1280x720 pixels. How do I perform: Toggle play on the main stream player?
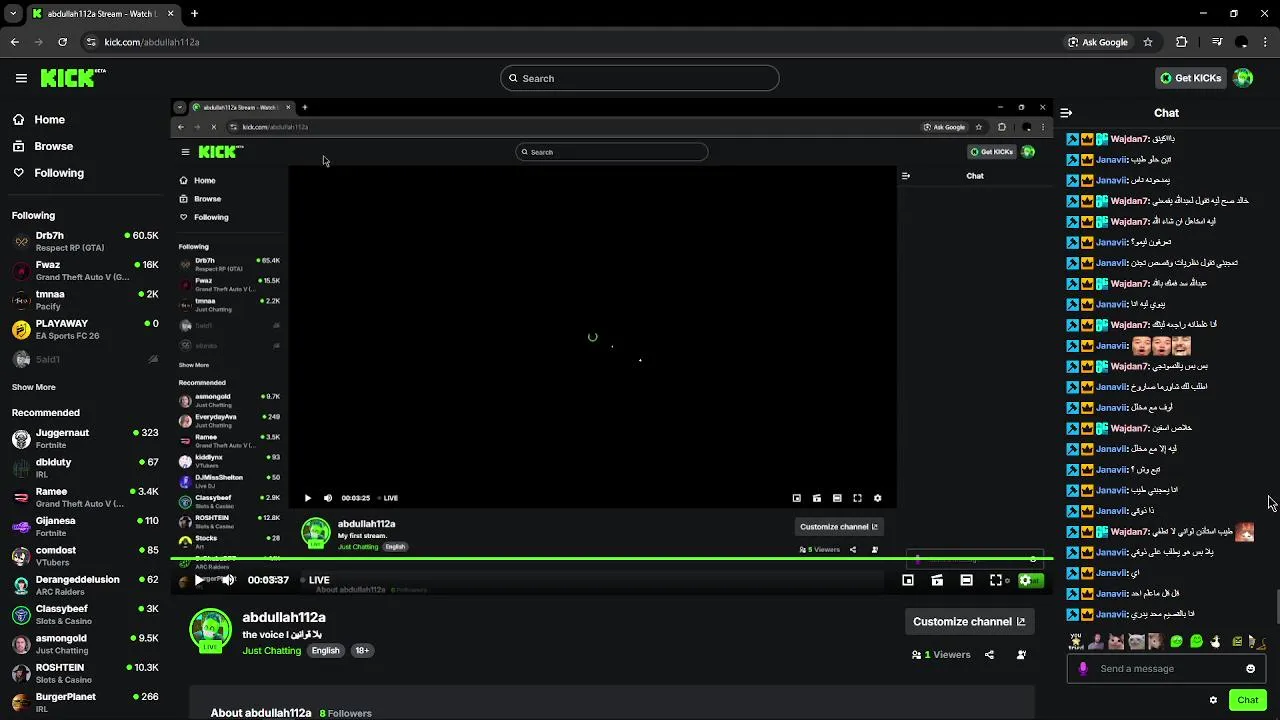click(199, 580)
